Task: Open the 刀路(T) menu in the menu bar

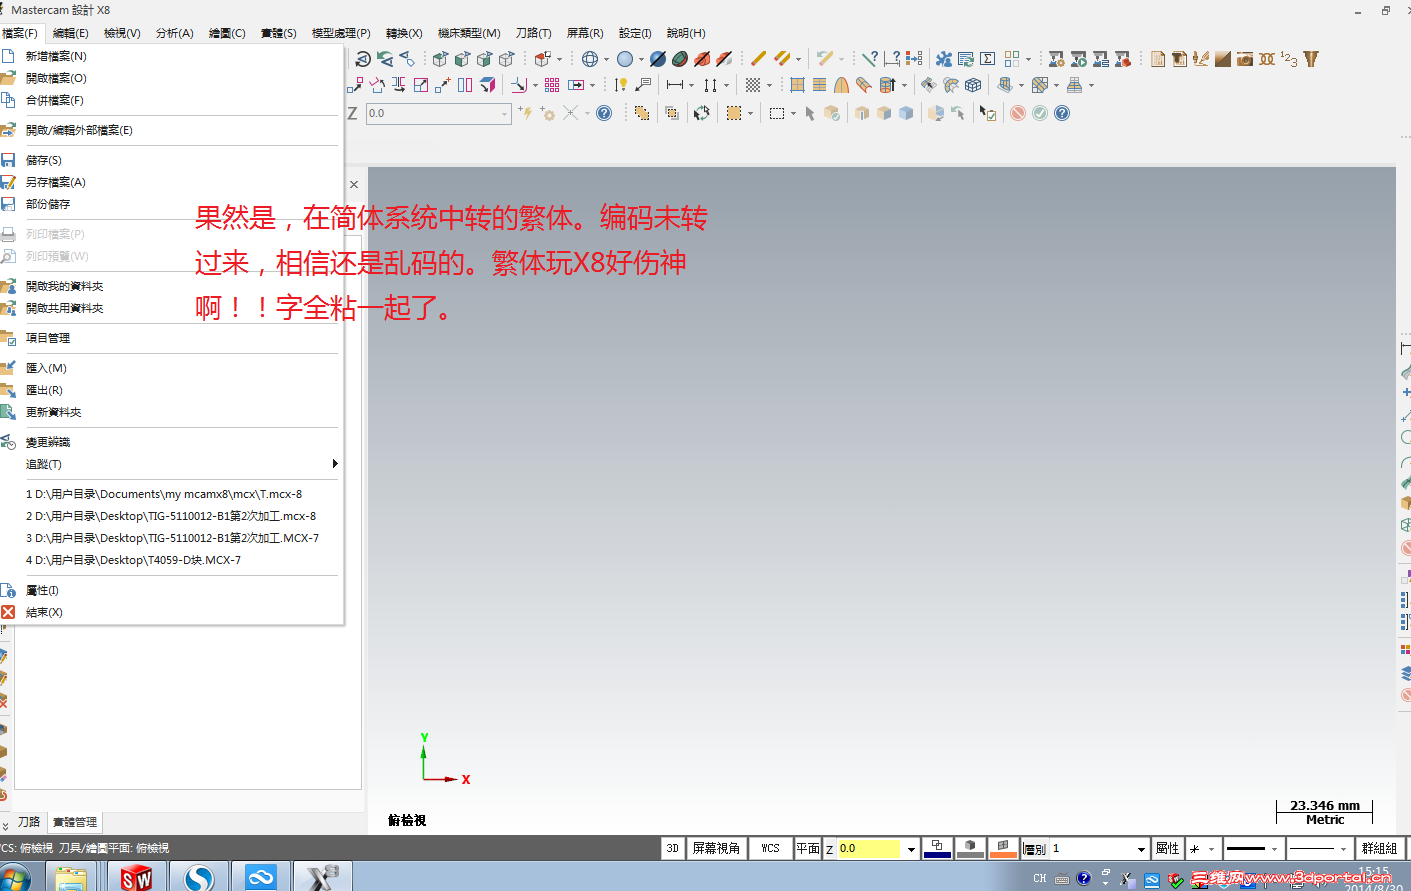Action: (x=533, y=33)
